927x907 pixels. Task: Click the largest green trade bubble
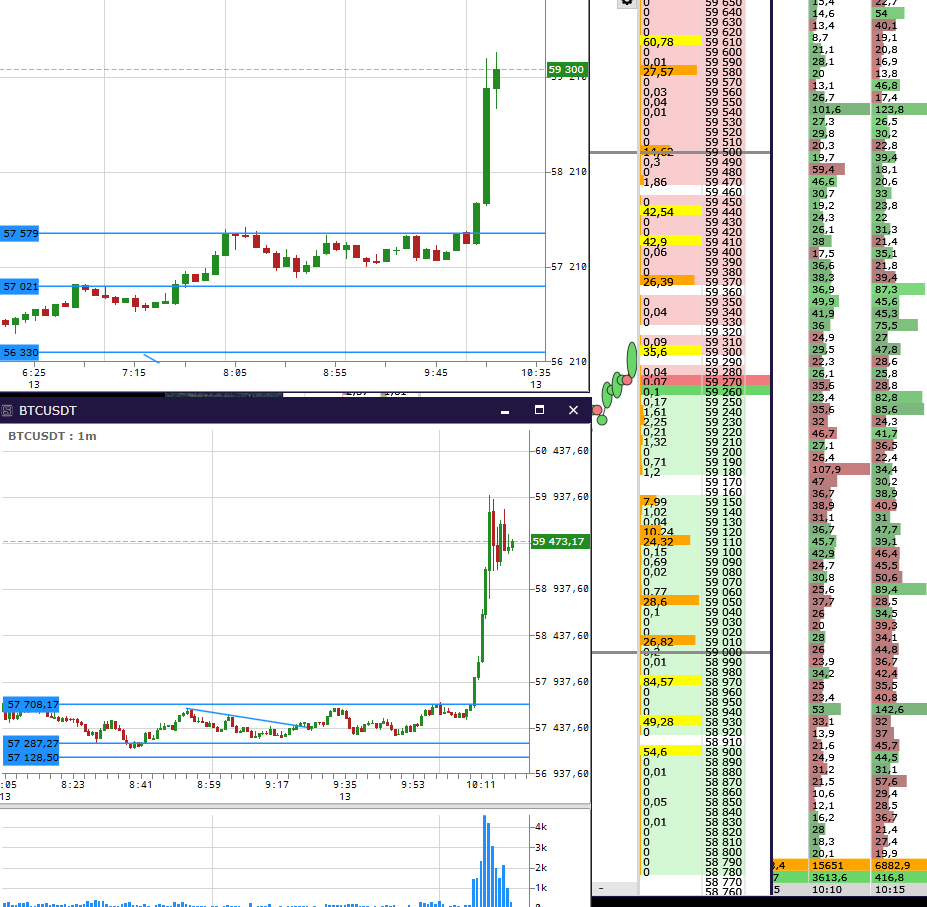pos(632,359)
